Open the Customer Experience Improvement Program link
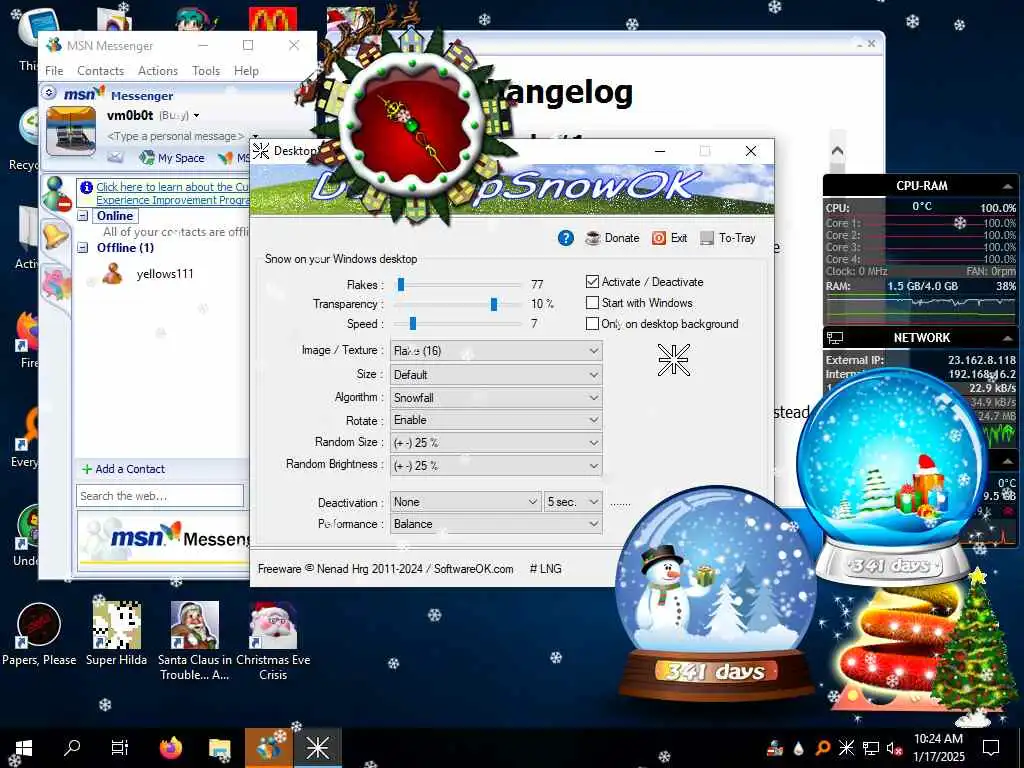The image size is (1024, 768). click(172, 193)
